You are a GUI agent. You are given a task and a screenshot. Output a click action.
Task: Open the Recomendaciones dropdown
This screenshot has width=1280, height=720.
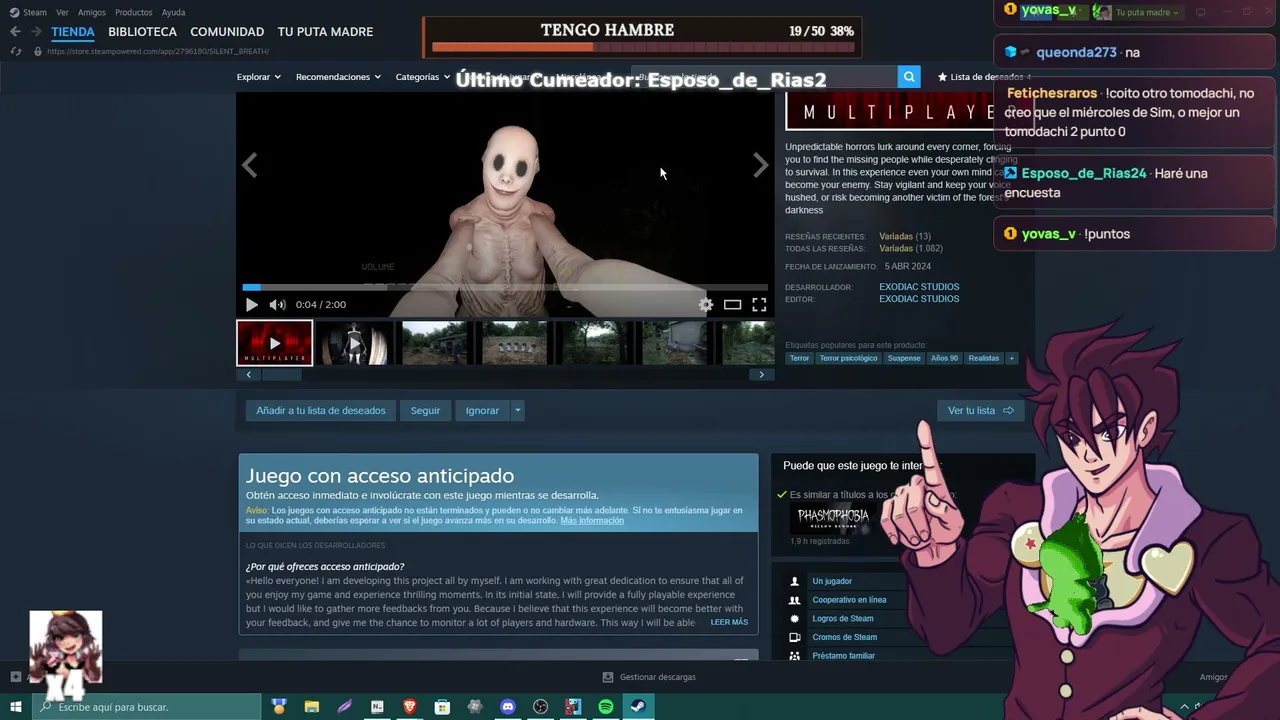338,77
